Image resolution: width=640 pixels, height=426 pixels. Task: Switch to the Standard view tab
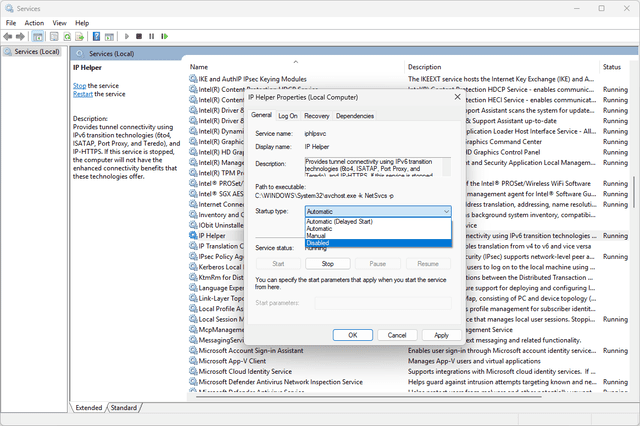(x=124, y=408)
